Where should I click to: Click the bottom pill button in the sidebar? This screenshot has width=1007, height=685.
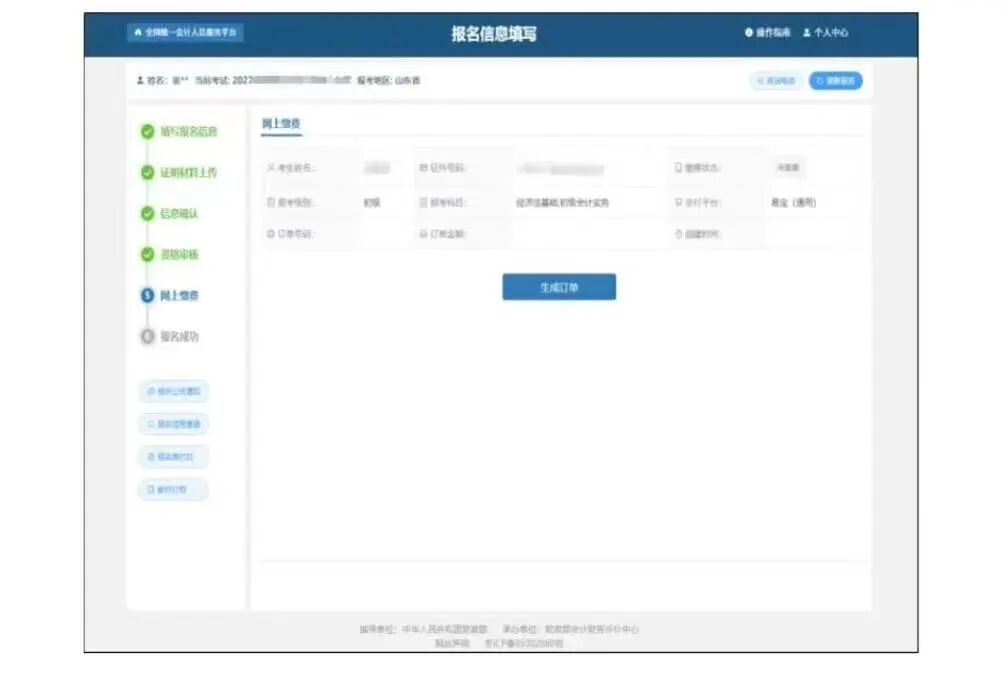coord(173,490)
